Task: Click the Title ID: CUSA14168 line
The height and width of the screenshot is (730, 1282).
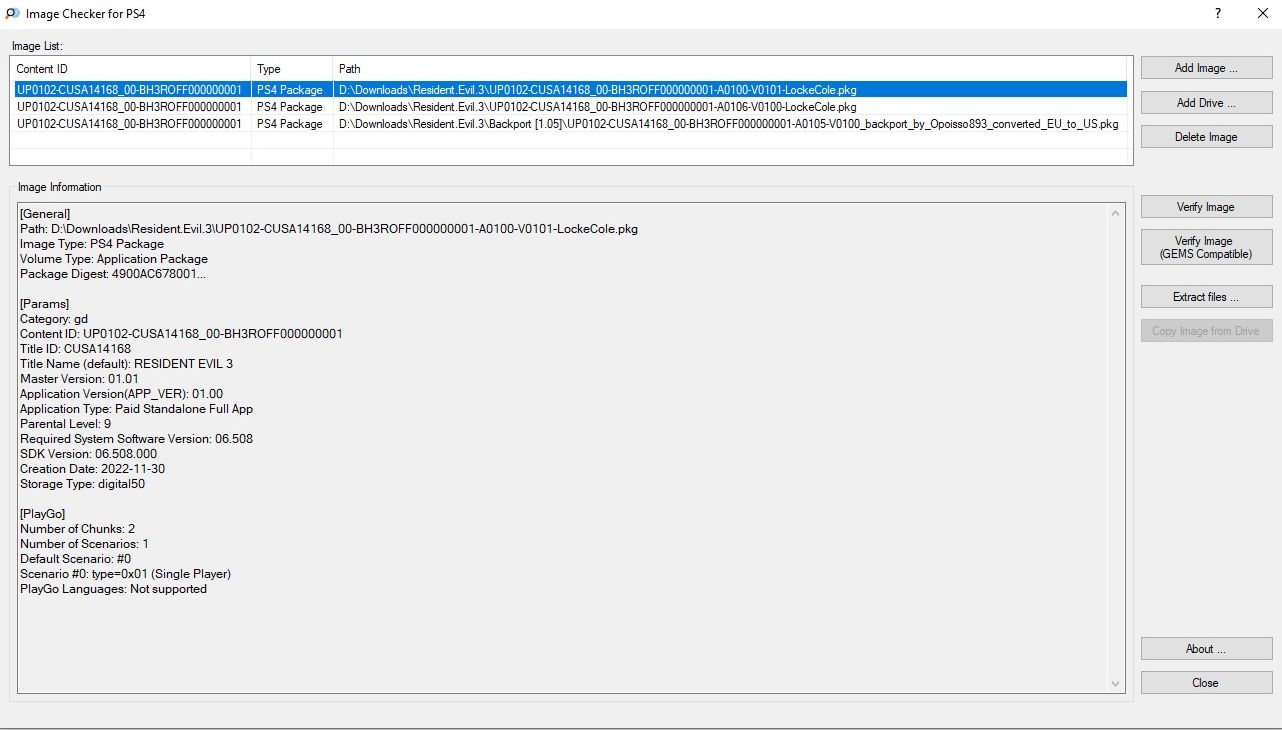Action: pos(75,349)
